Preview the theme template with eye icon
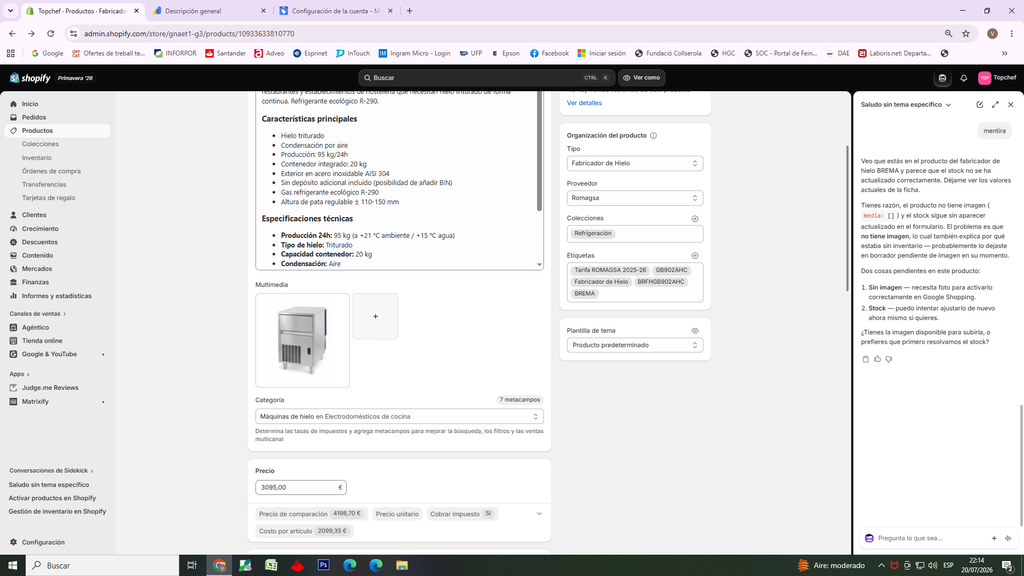The image size is (1024, 576). (695, 331)
